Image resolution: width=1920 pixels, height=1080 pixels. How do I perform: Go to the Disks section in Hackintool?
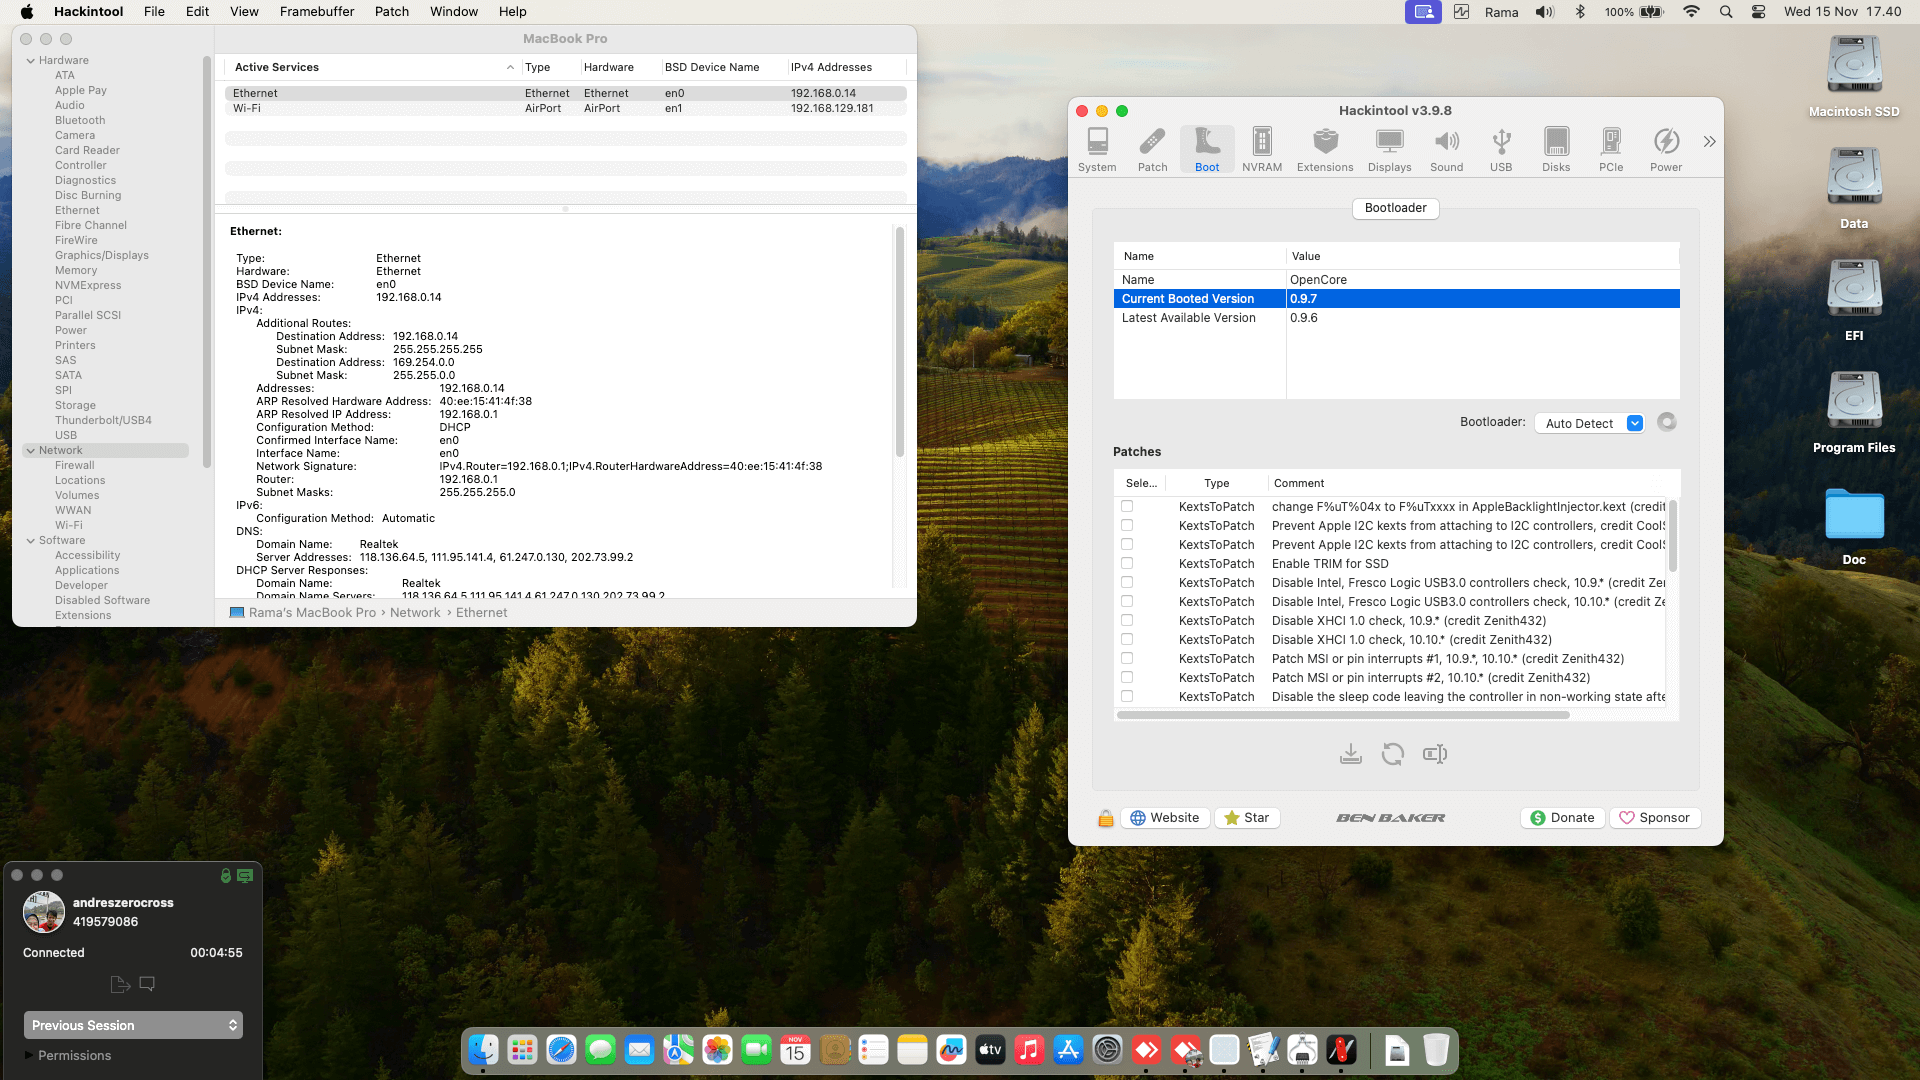coord(1556,150)
